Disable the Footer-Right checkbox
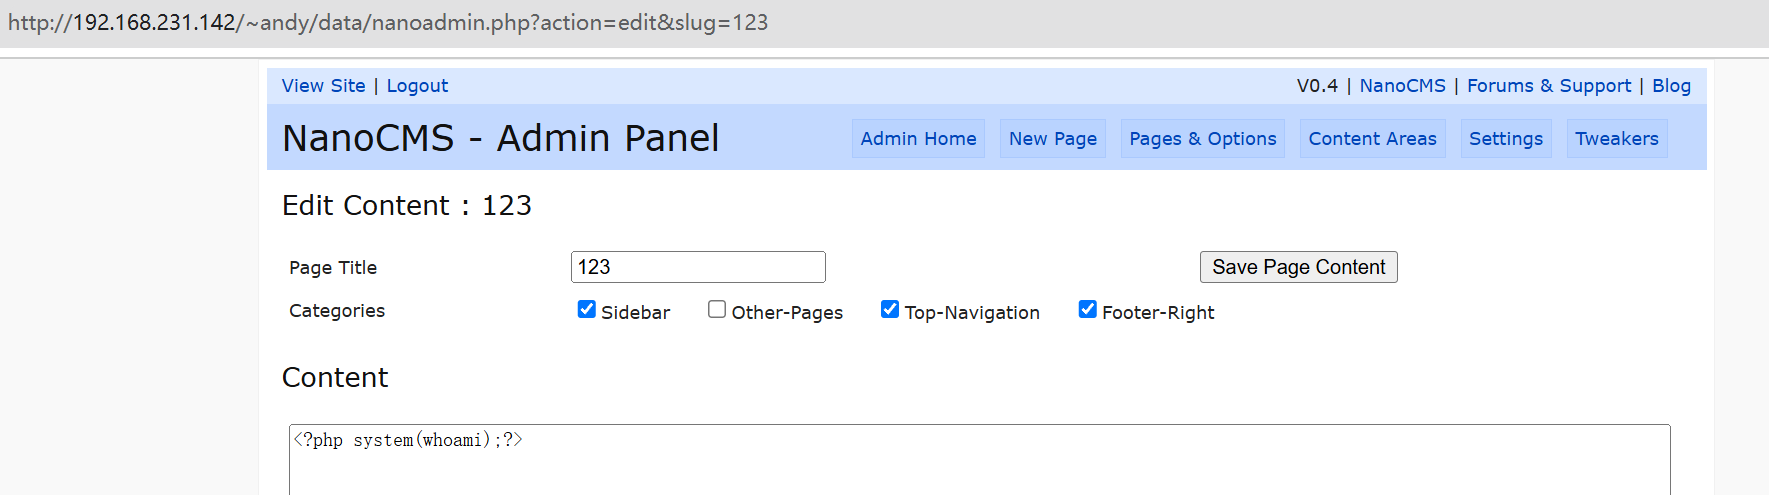 [x=1088, y=309]
